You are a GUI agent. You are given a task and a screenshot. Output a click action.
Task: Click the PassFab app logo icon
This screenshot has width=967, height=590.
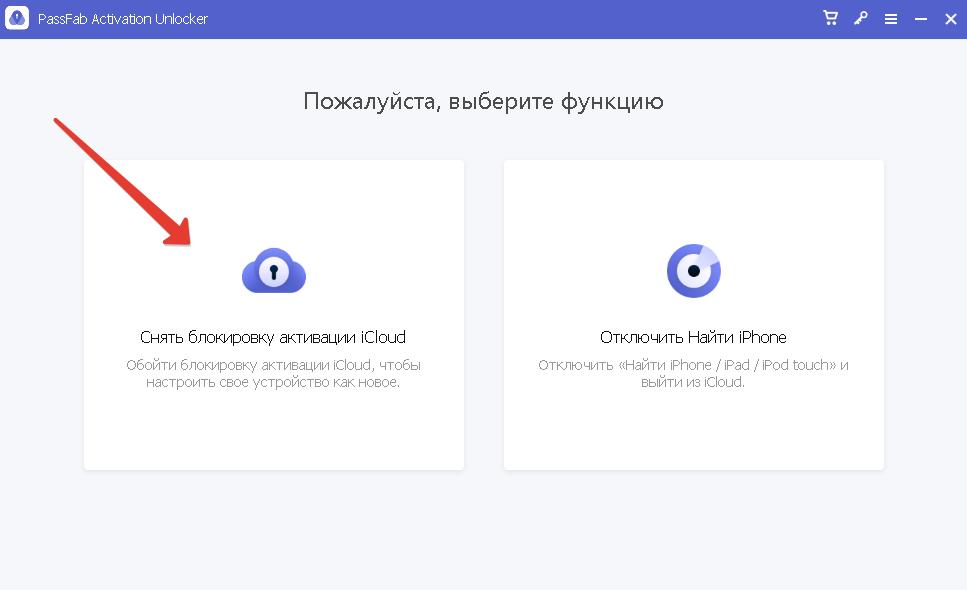(x=17, y=19)
